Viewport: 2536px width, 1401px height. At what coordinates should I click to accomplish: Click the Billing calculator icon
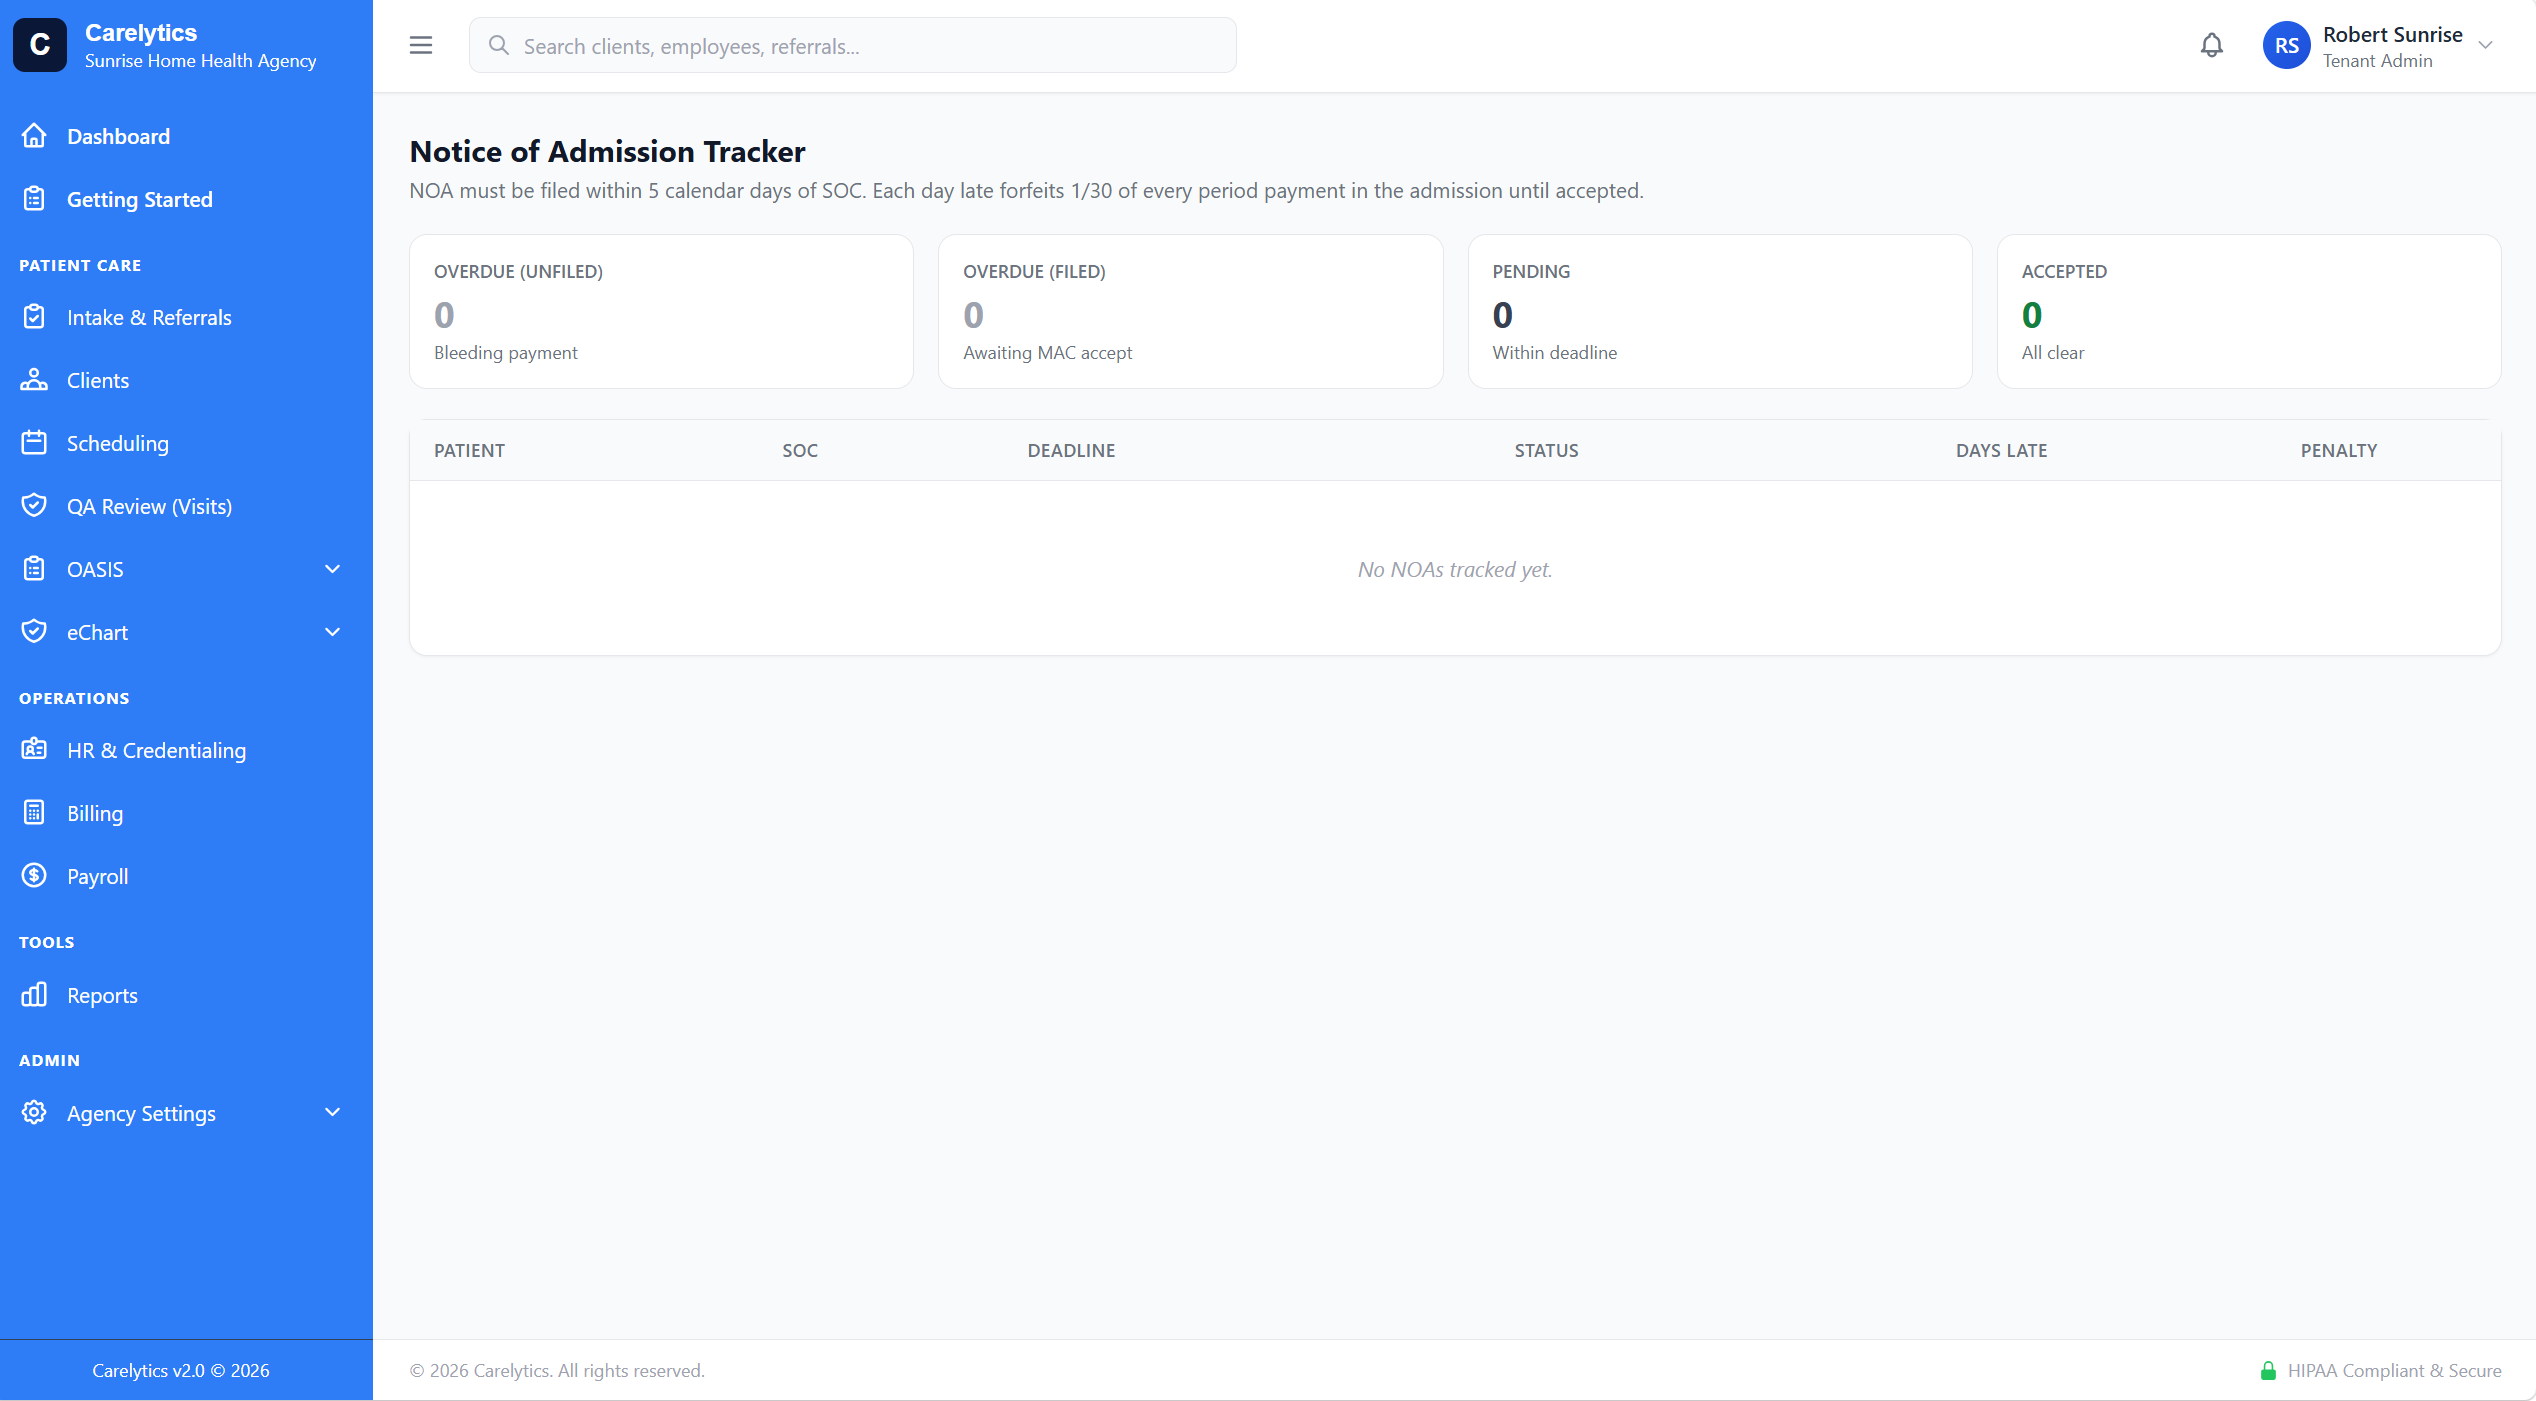click(34, 813)
